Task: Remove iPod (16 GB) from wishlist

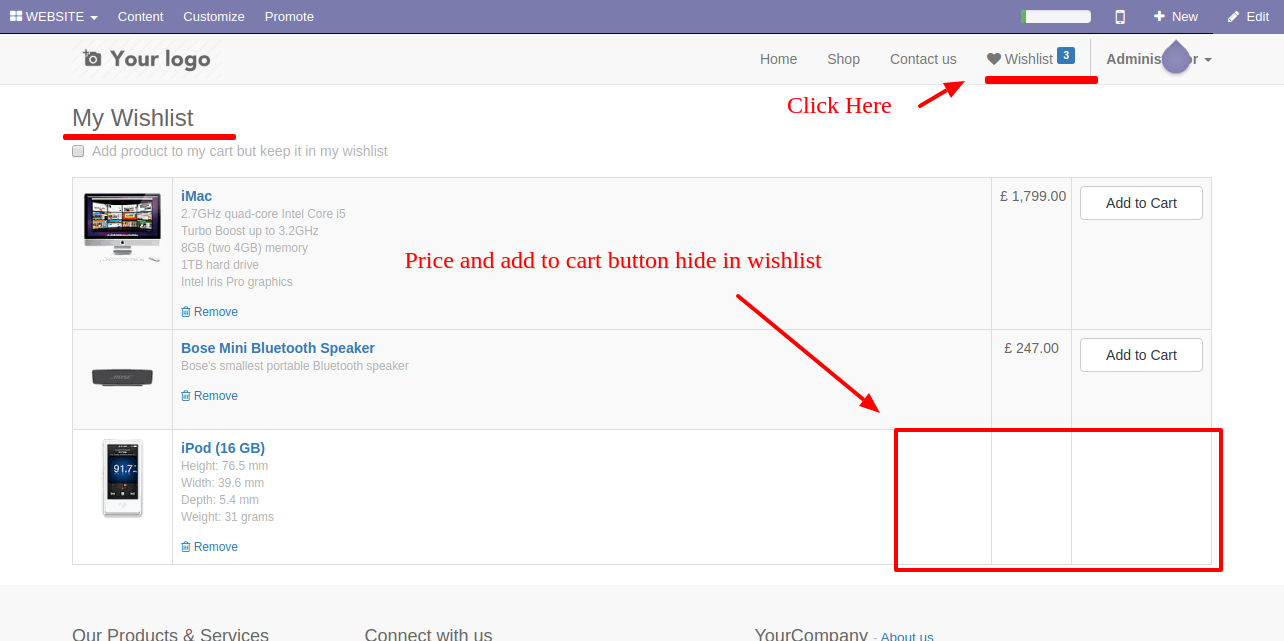Action: coord(209,547)
